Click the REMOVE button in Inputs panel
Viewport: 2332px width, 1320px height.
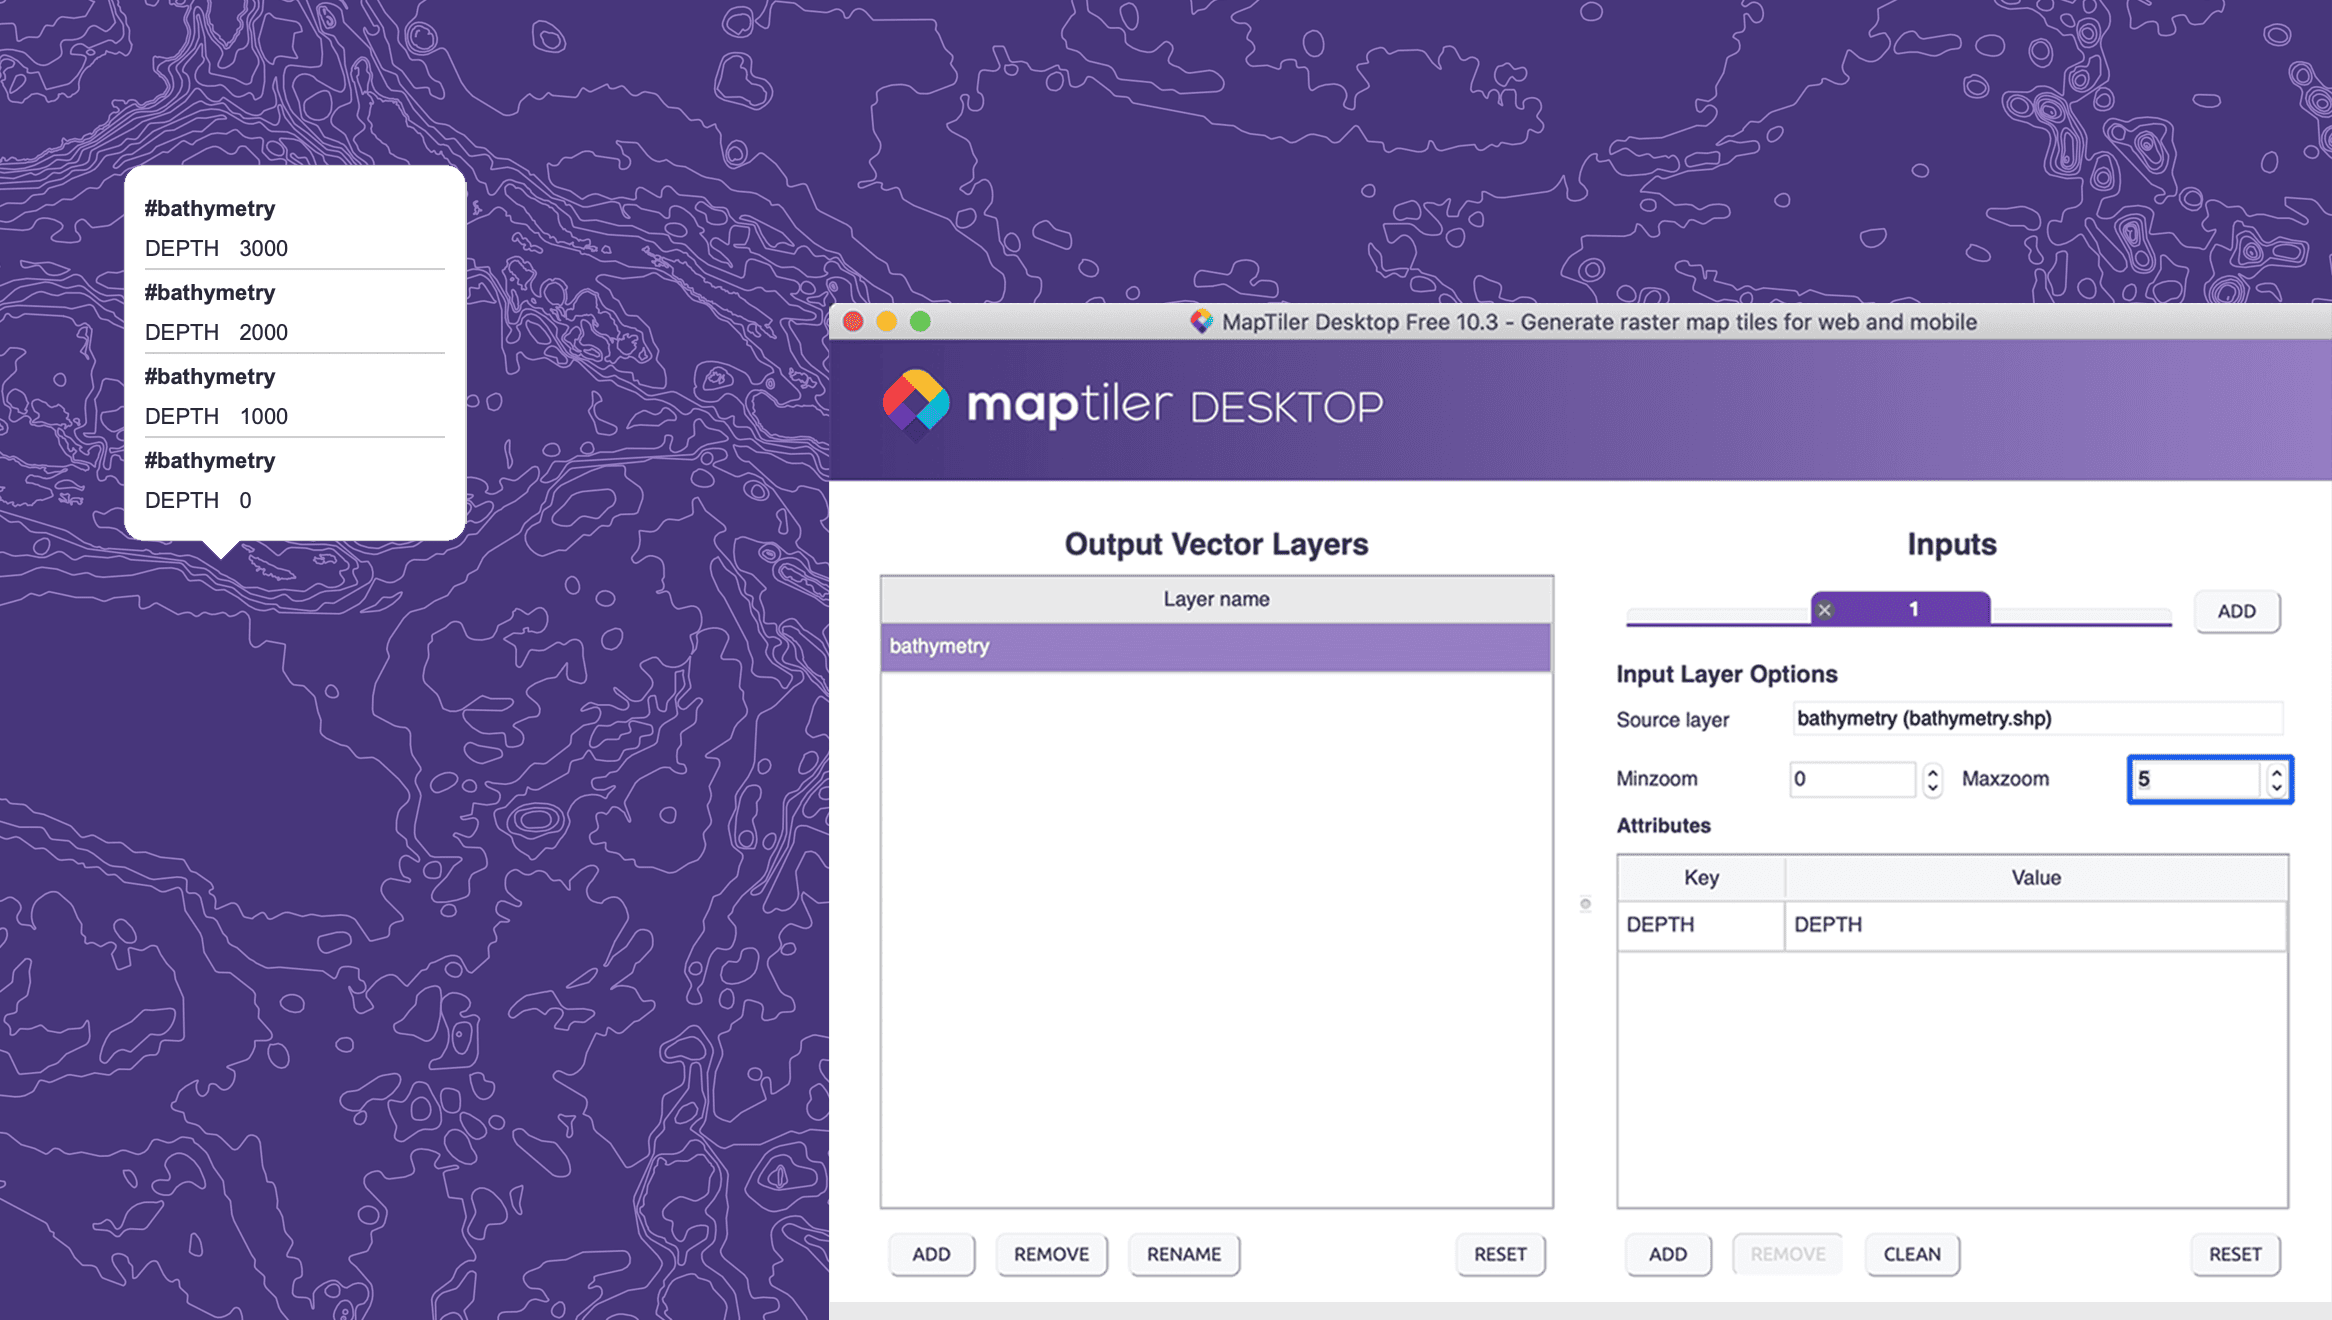(x=1781, y=1253)
